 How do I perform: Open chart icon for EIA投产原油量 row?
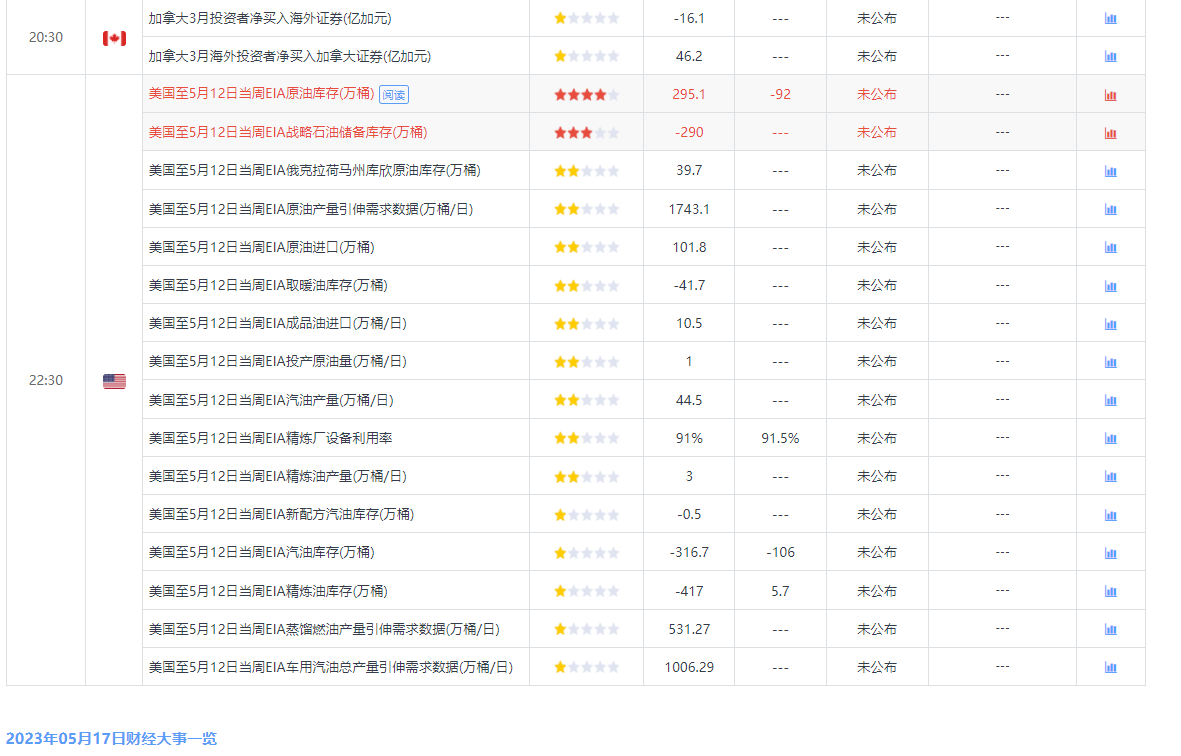1110,362
